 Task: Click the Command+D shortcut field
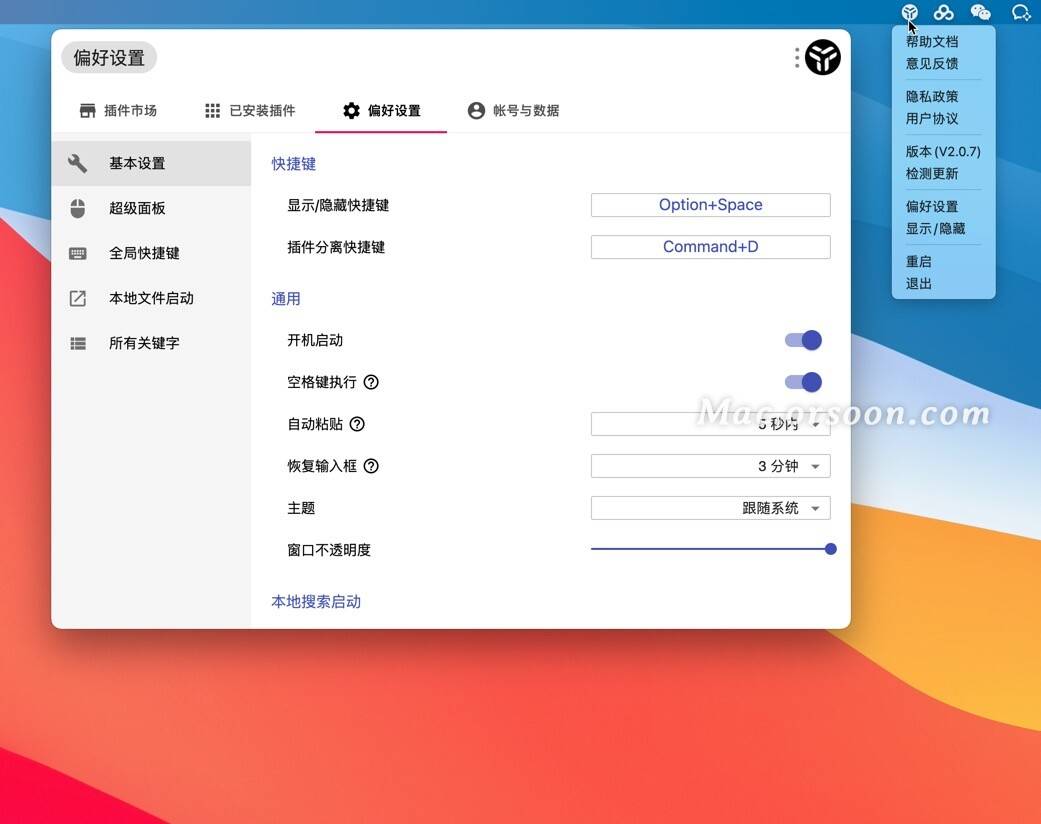click(x=710, y=247)
